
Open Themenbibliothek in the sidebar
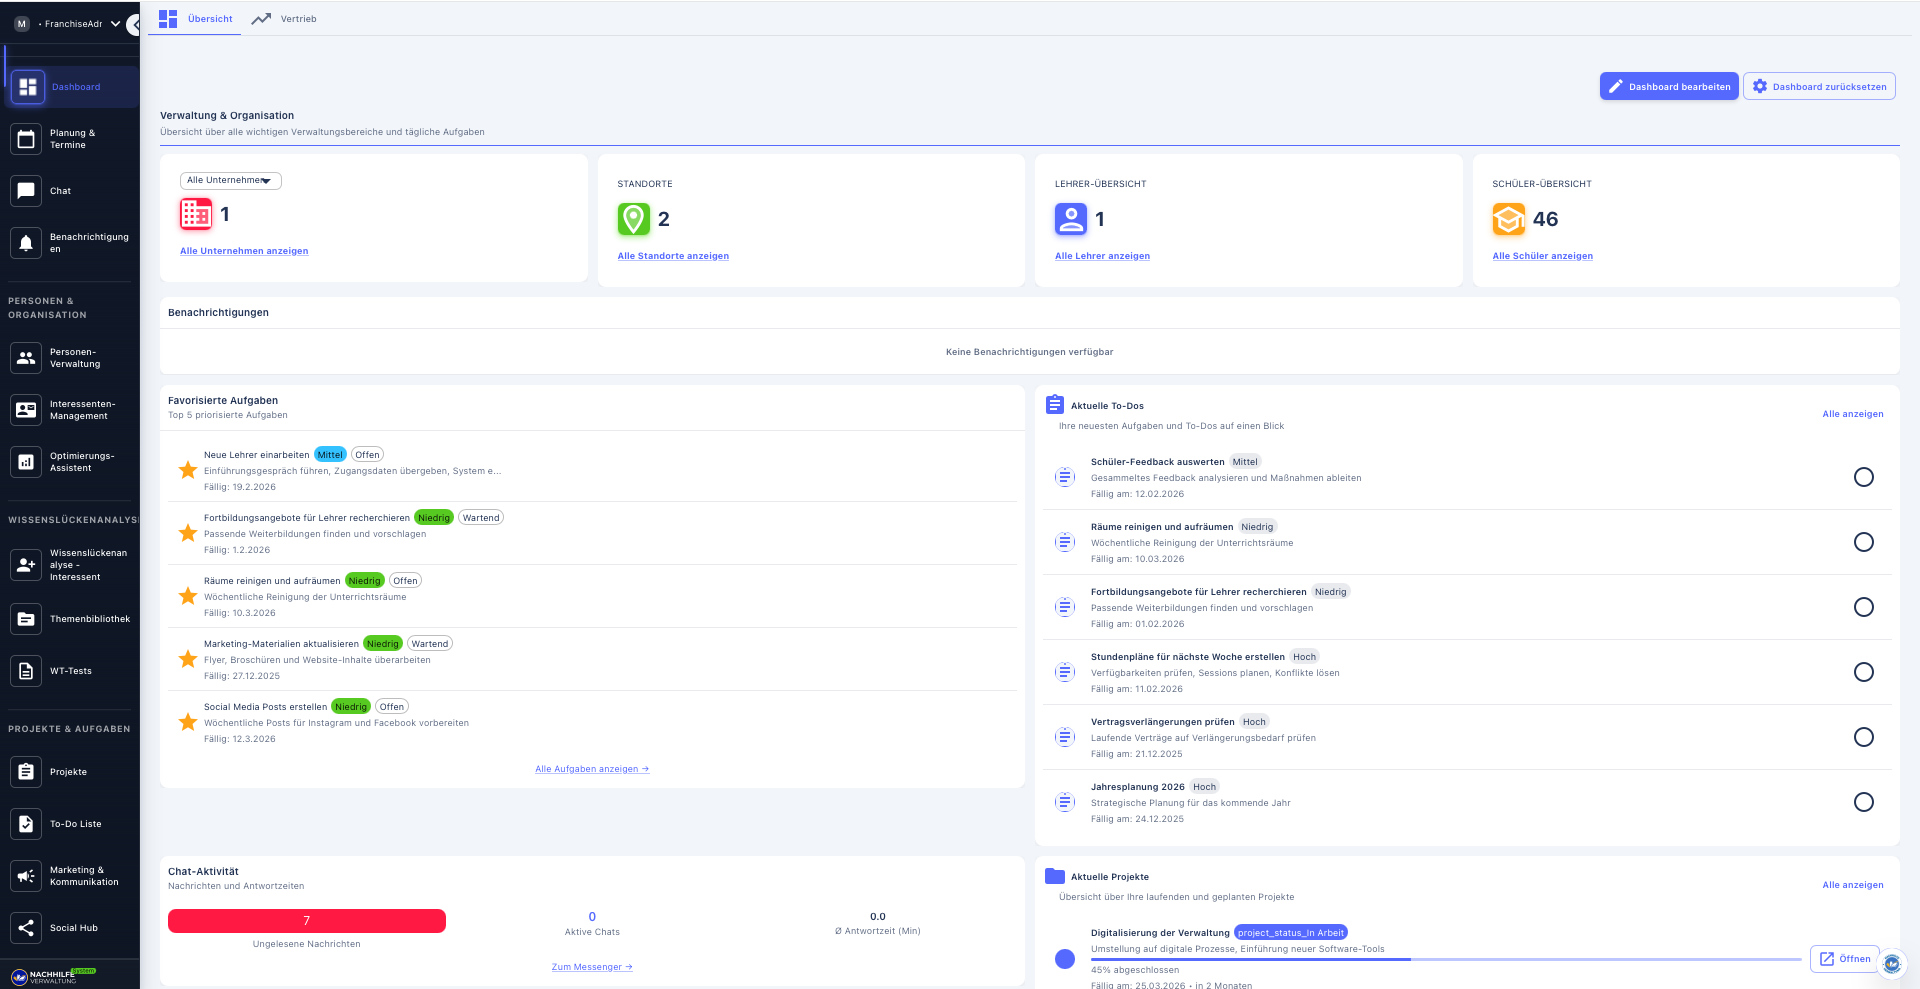point(26,619)
